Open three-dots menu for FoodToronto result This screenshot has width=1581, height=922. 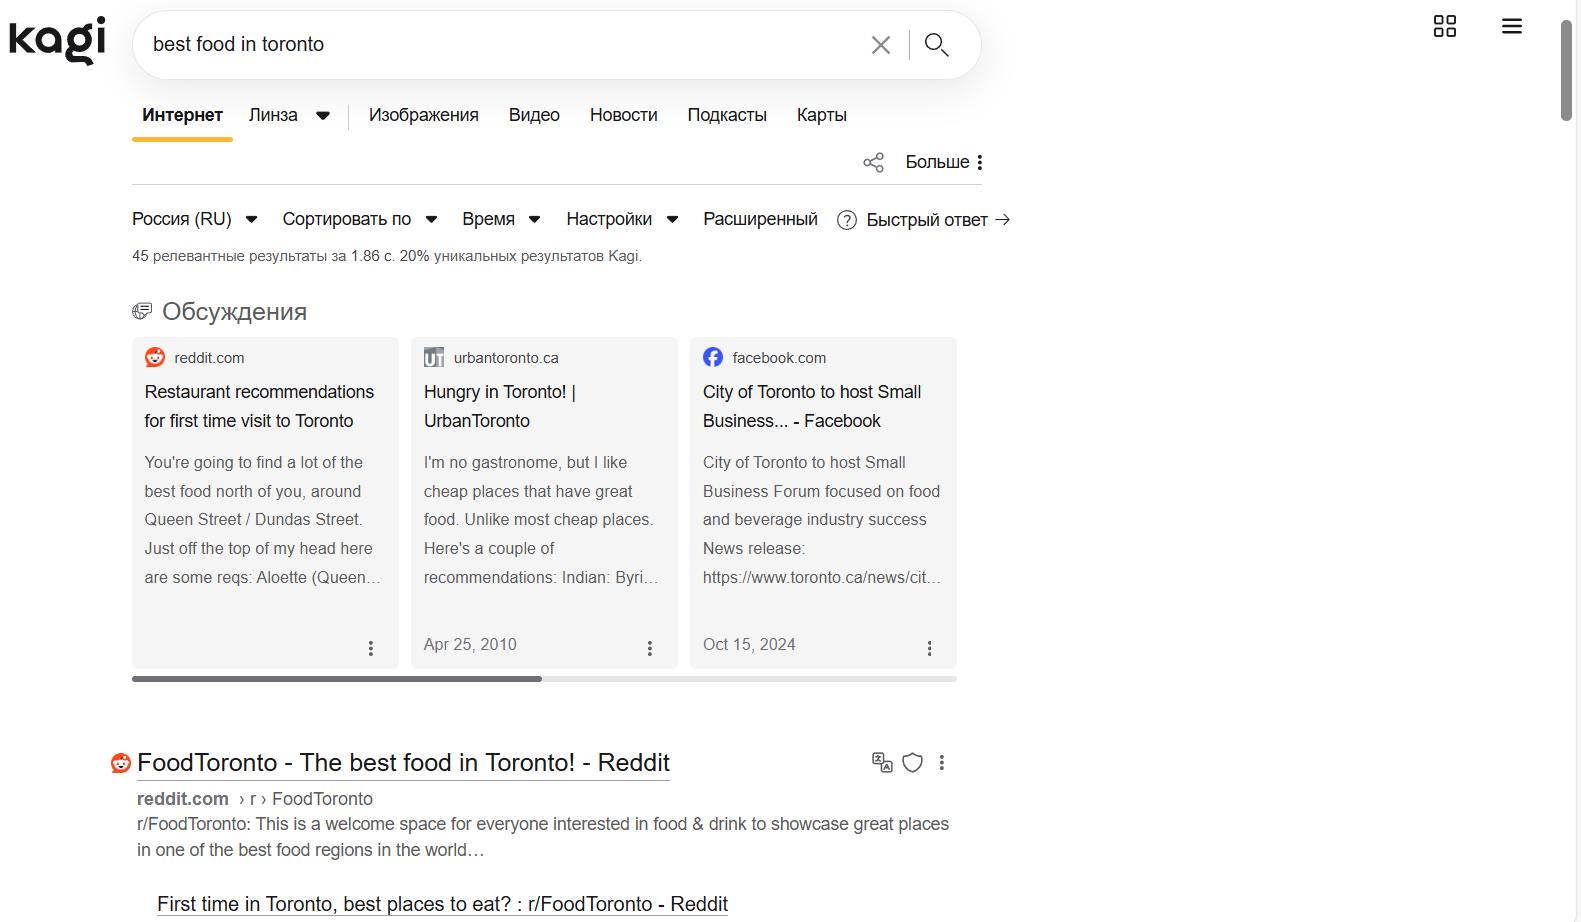pos(942,763)
